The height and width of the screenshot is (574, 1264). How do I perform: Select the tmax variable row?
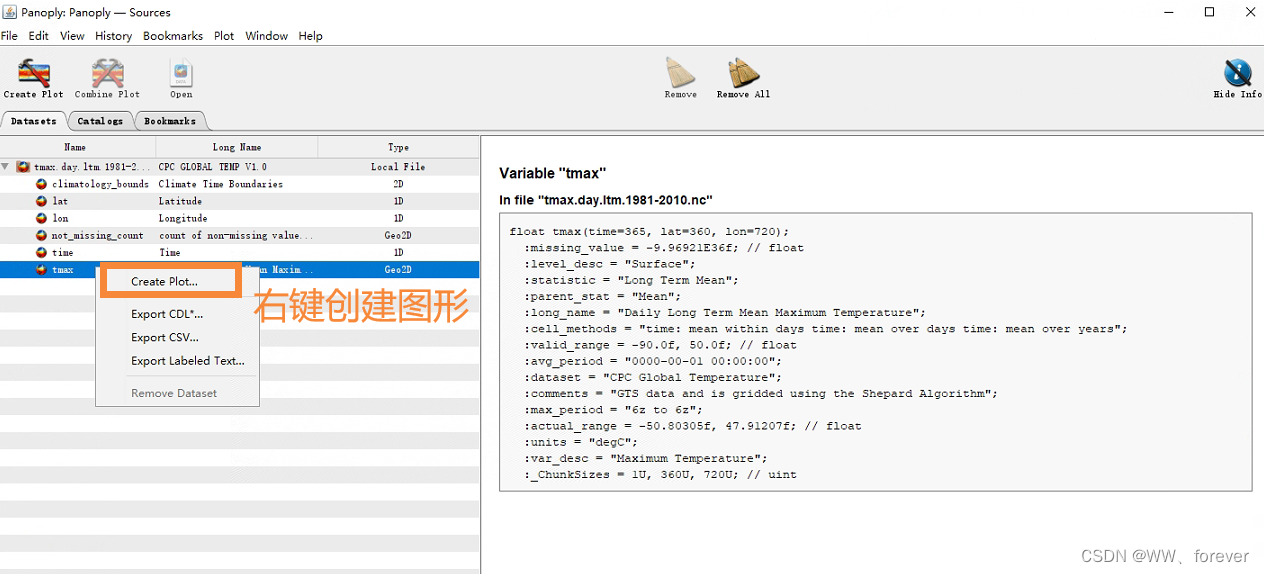pos(240,269)
